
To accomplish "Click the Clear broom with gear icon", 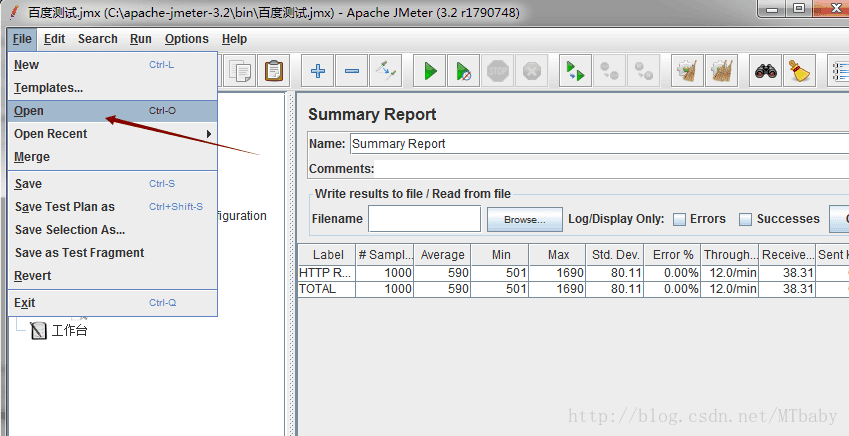I will pos(688,71).
